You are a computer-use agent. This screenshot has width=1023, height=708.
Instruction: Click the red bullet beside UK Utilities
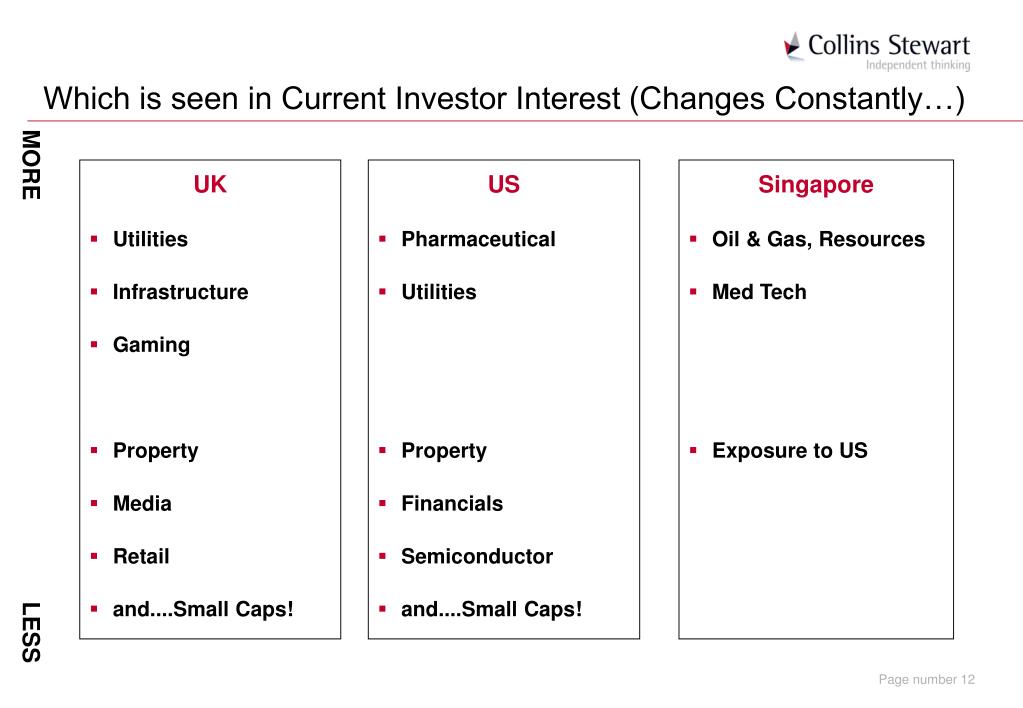pyautogui.click(x=94, y=239)
